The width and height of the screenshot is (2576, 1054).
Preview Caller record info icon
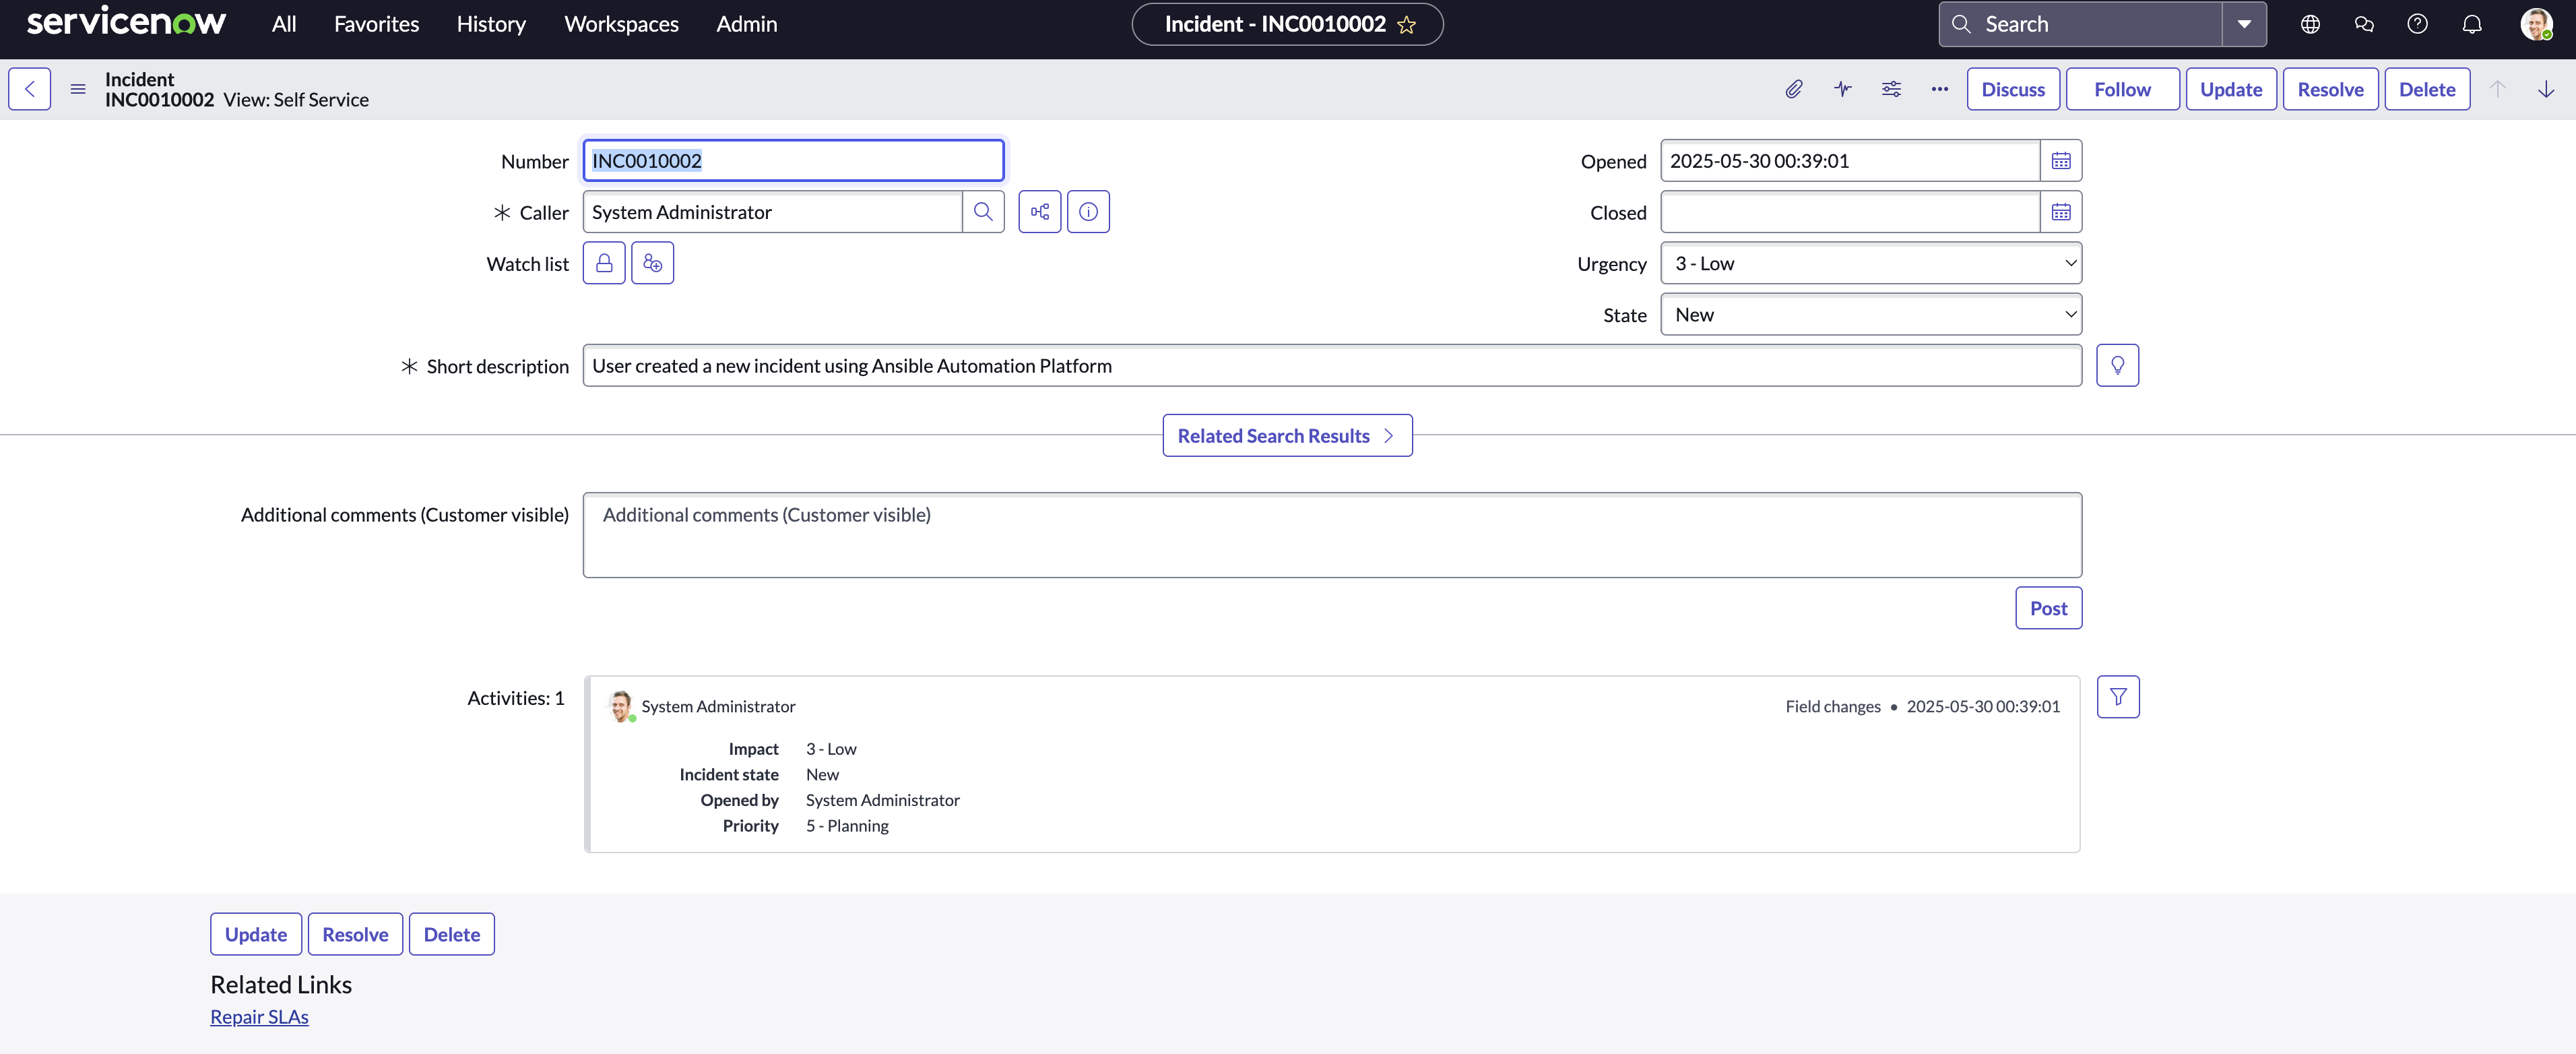1088,212
